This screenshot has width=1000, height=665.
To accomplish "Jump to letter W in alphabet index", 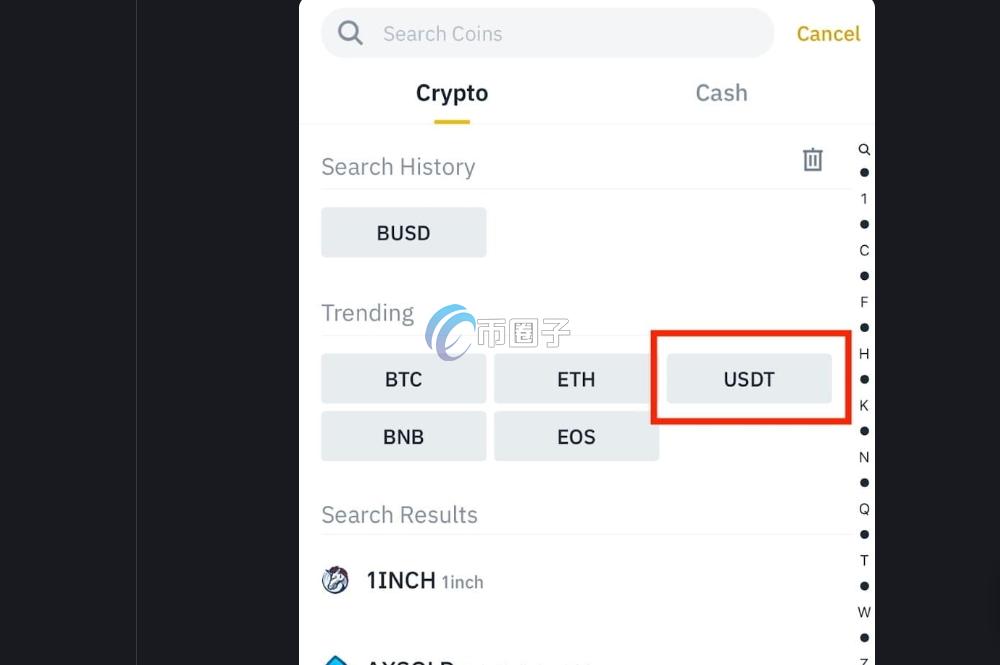I will [x=864, y=612].
